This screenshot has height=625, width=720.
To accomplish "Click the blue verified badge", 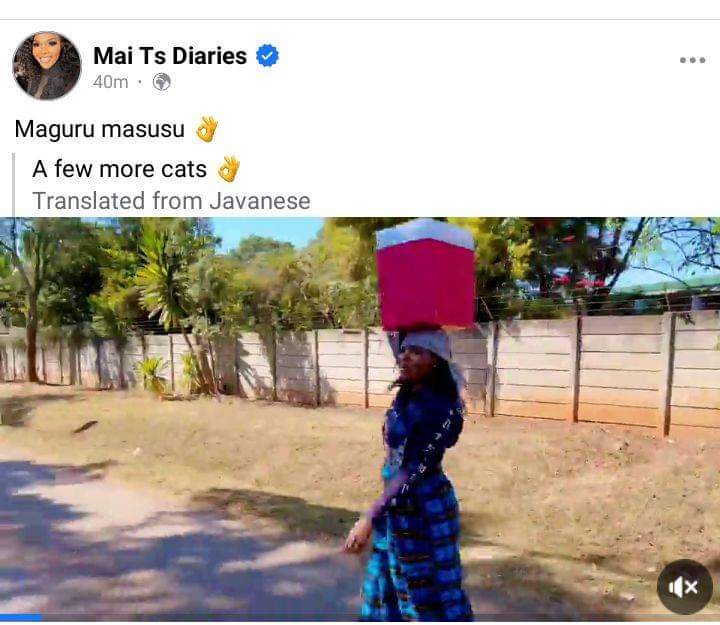I will coord(267,56).
